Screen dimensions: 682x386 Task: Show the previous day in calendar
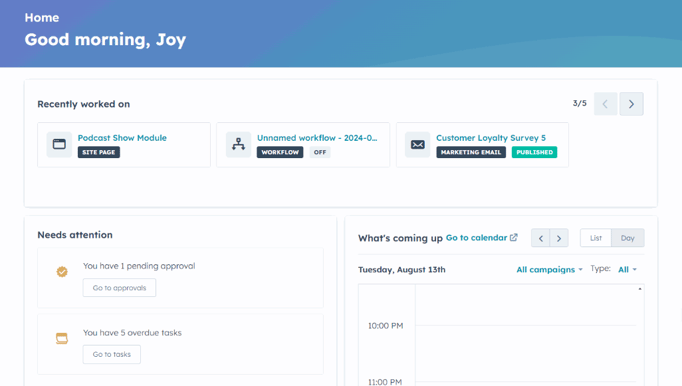click(541, 238)
